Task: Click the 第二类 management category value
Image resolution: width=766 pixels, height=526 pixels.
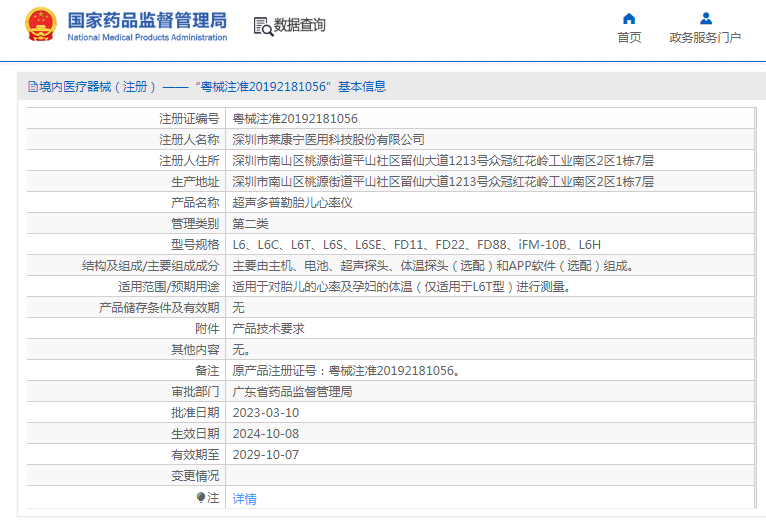Action: tap(250, 224)
